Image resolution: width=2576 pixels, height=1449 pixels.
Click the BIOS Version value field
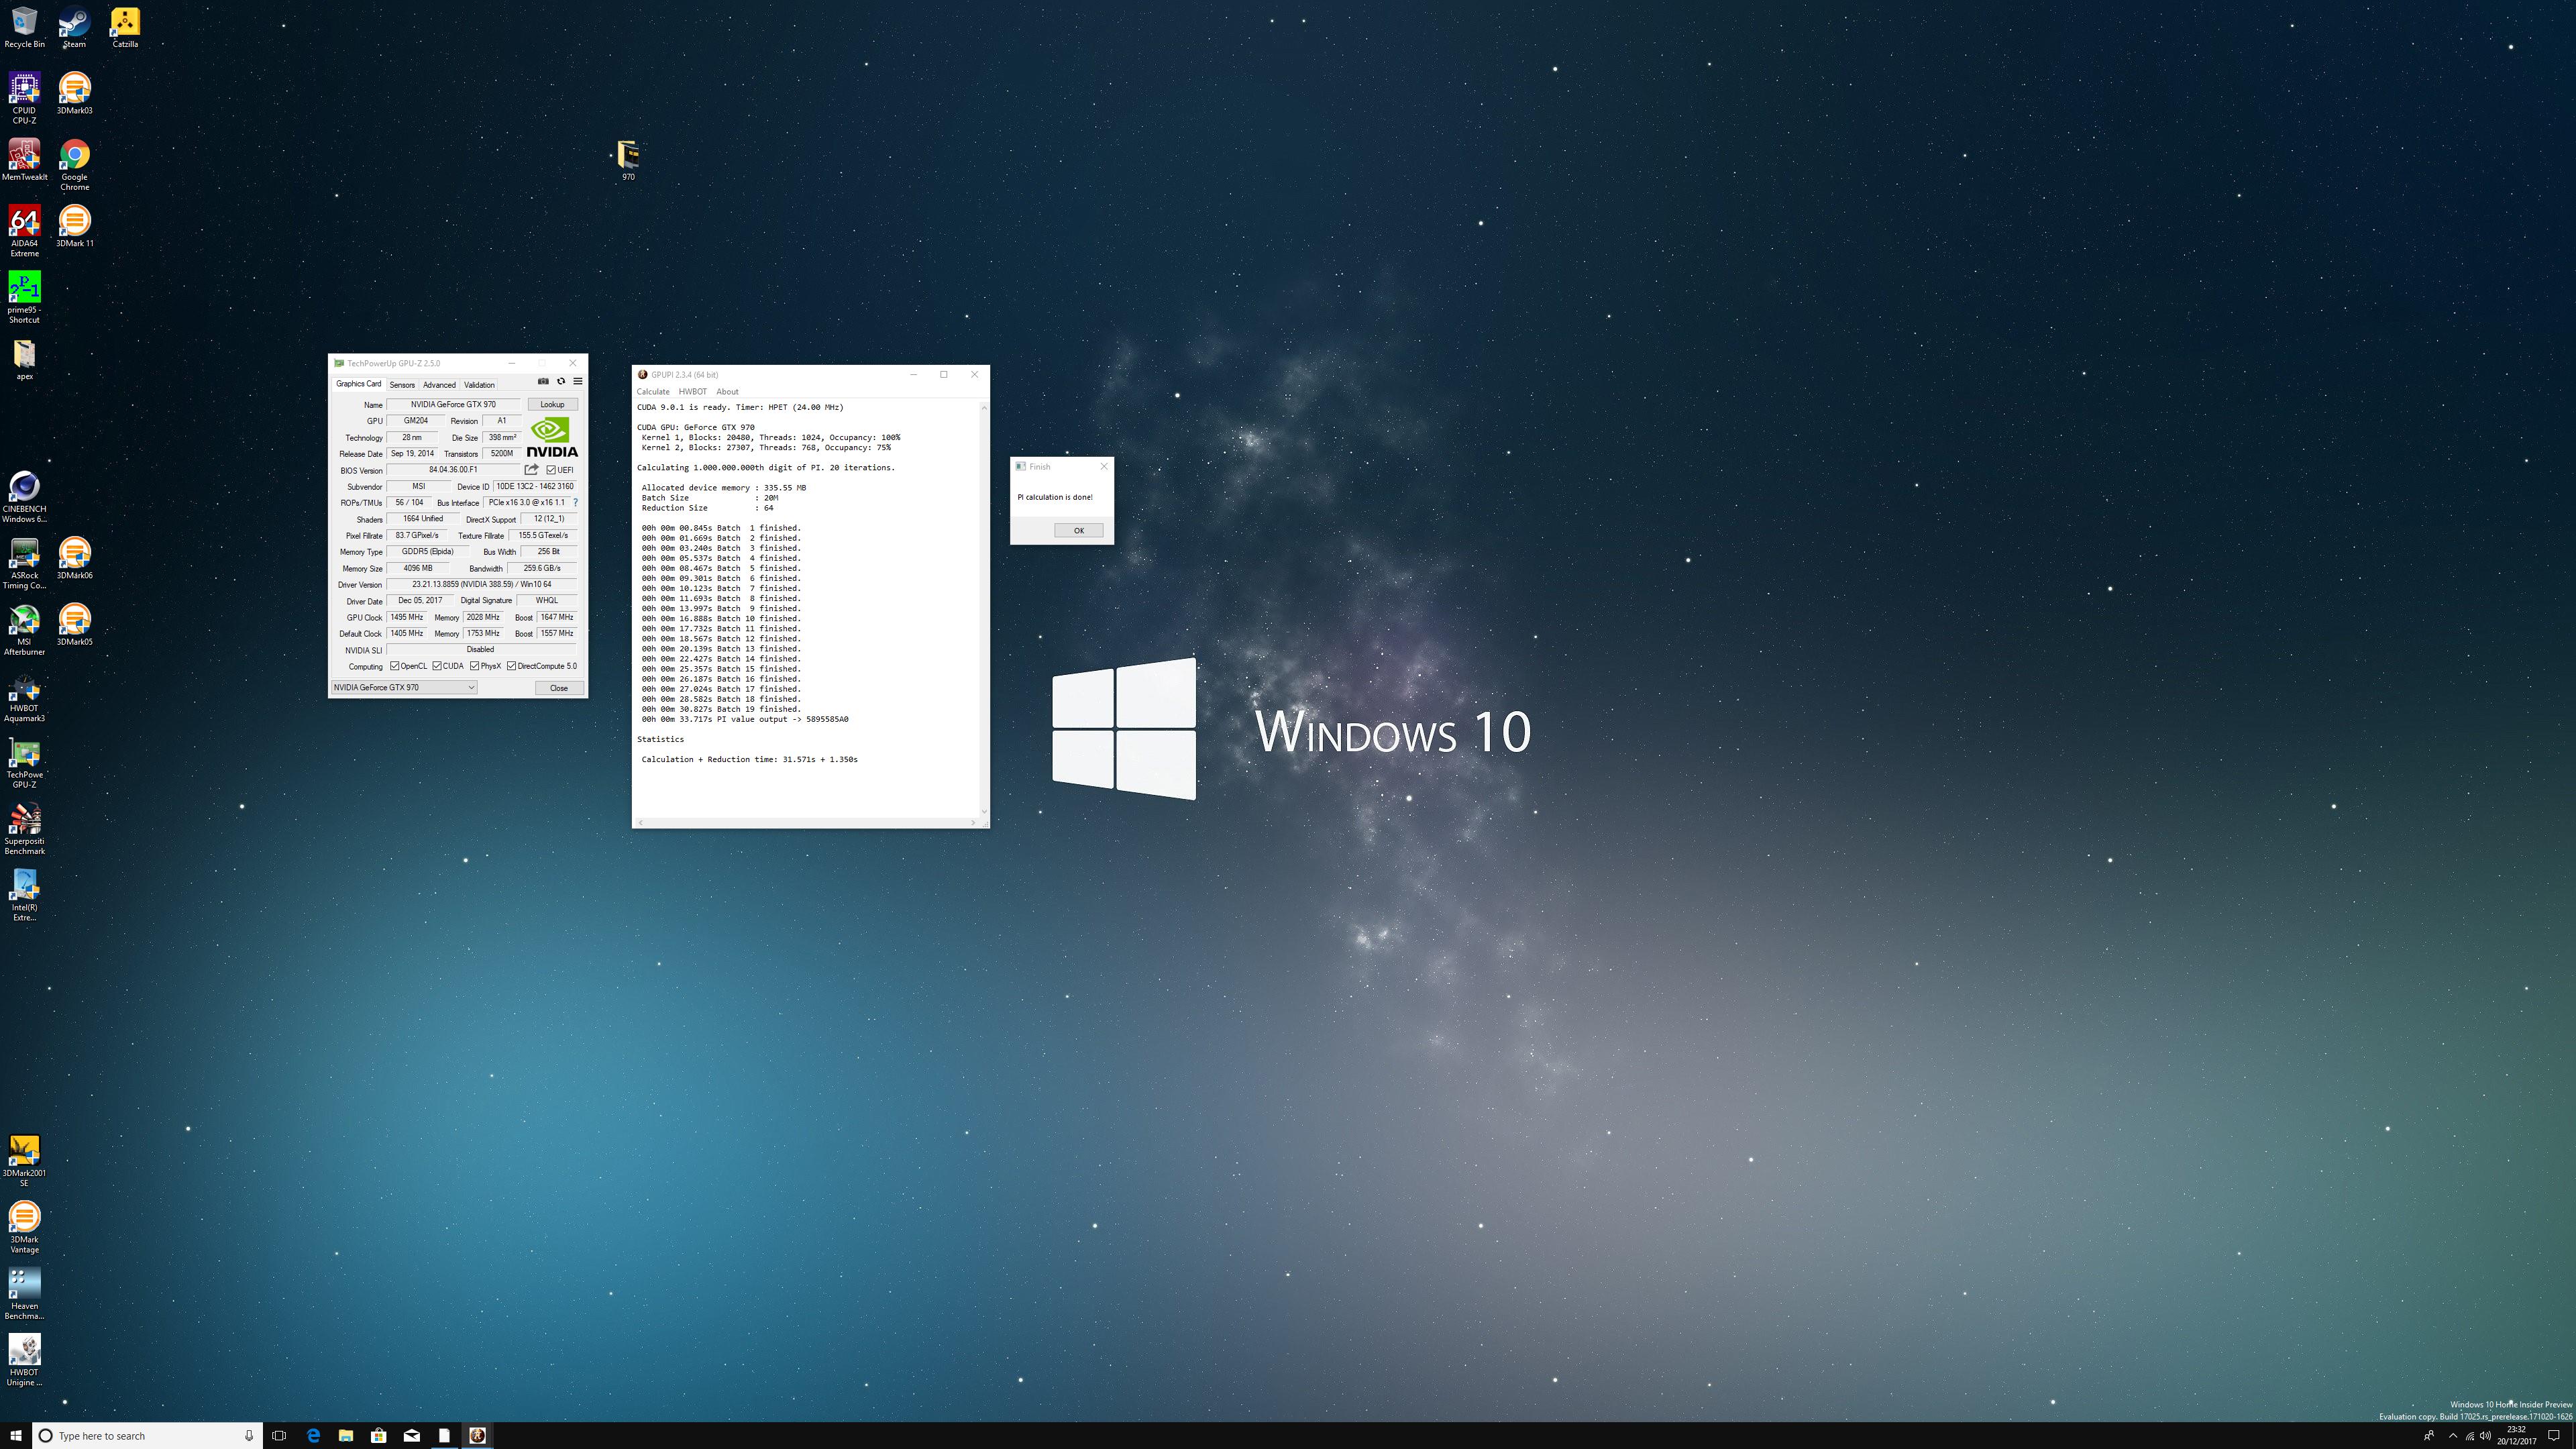point(453,470)
